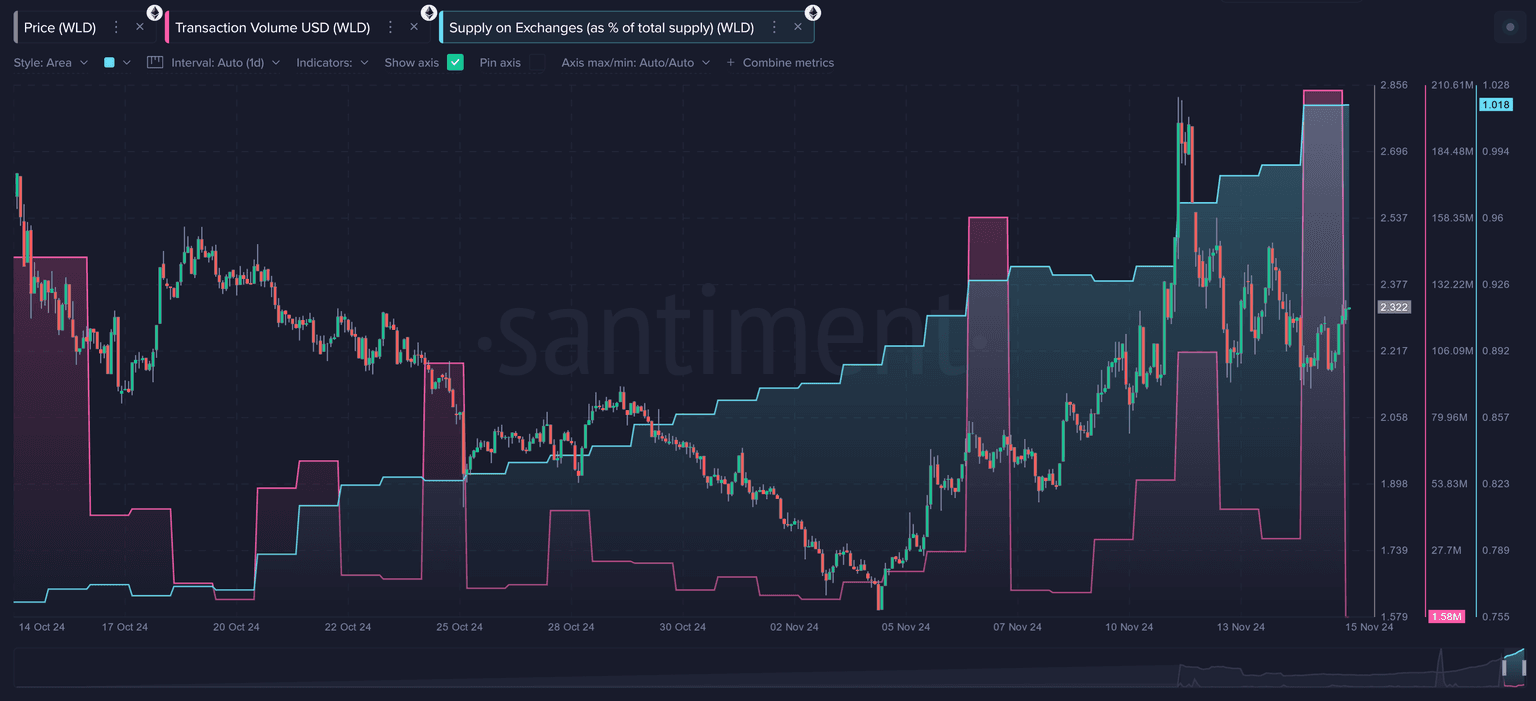Click the interval ruler icon
Screen dimensions: 1536x701
click(x=155, y=62)
